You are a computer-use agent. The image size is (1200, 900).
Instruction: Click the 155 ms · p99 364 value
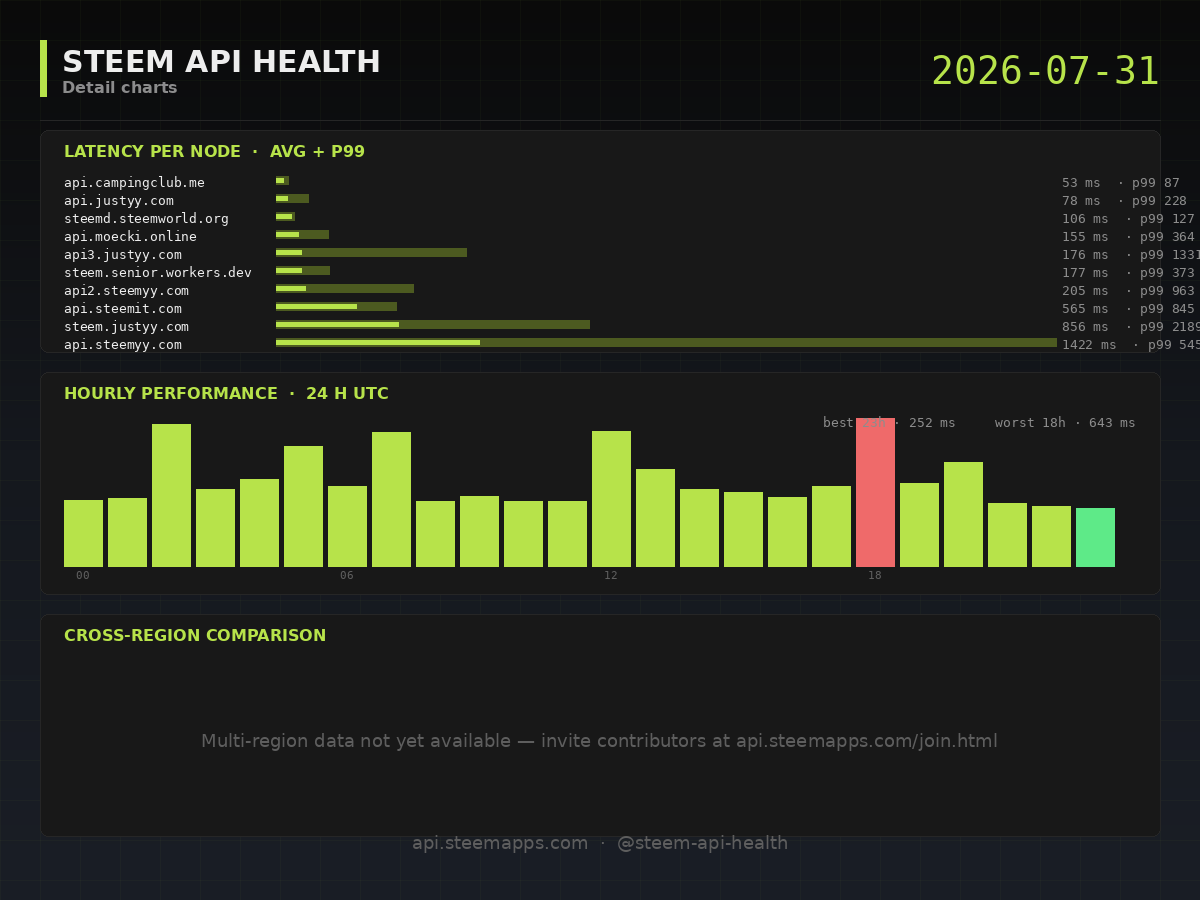1128,237
